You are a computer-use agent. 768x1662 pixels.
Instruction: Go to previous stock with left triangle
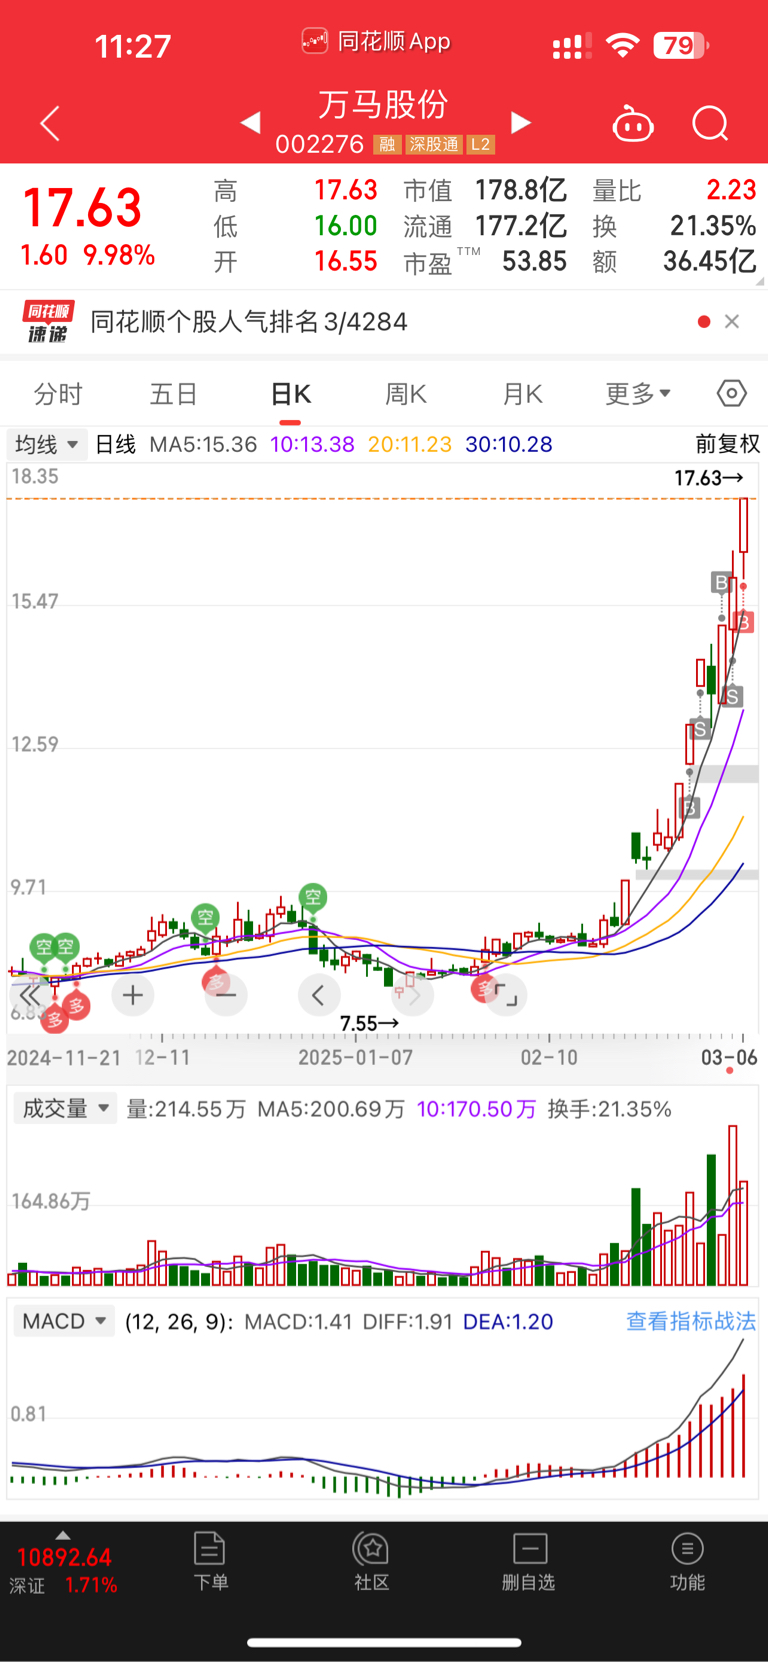coord(250,122)
